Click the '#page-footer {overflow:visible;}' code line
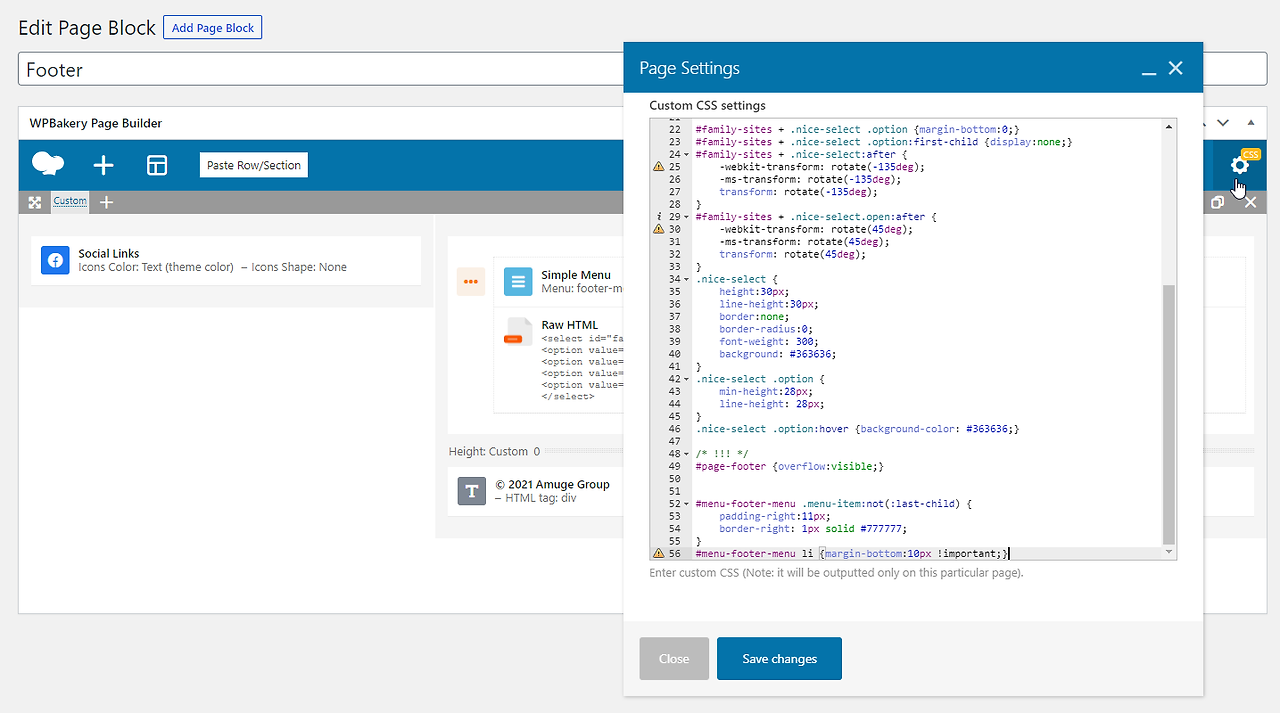The image size is (1280, 713). click(x=789, y=466)
